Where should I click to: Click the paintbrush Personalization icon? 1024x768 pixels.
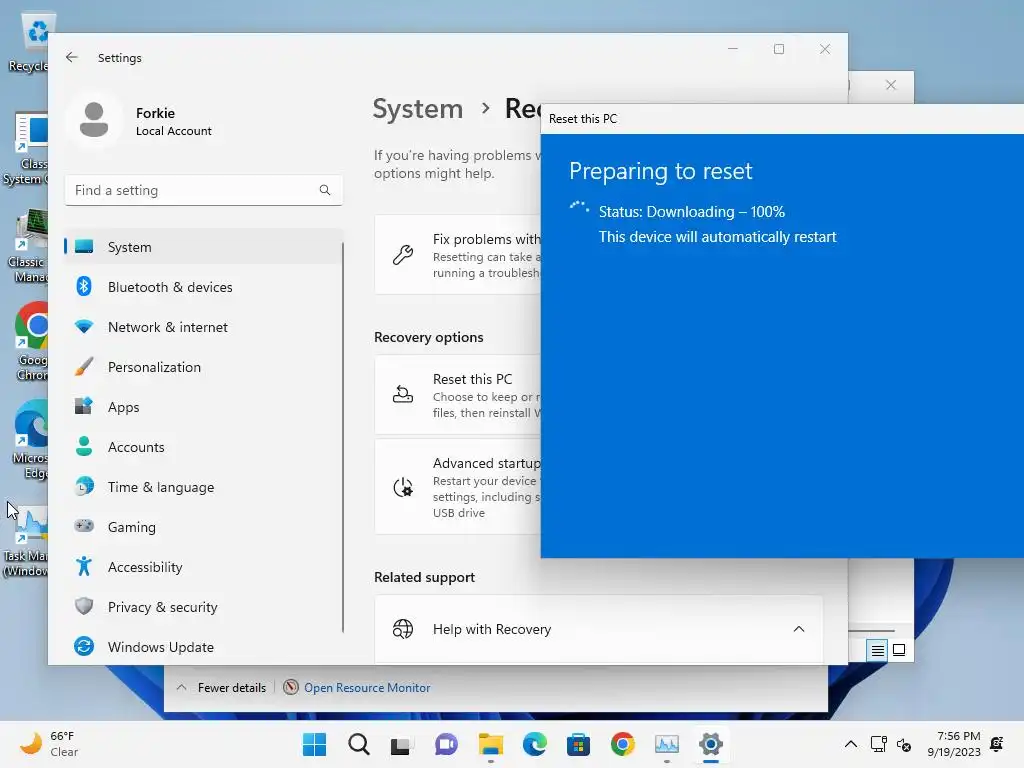84,366
